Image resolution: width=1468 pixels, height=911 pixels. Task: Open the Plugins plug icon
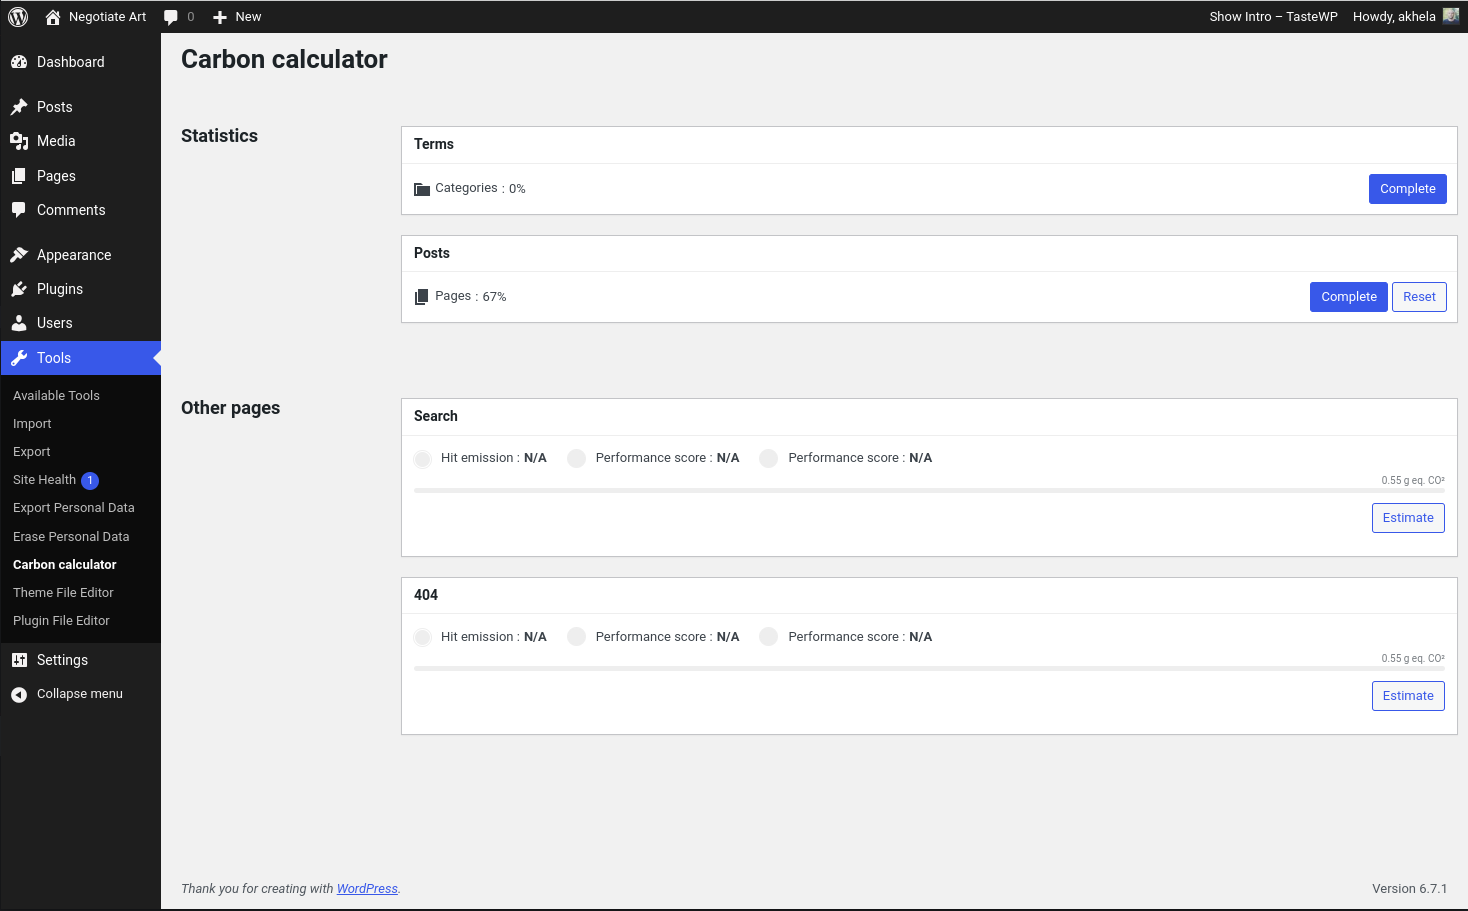coord(19,289)
